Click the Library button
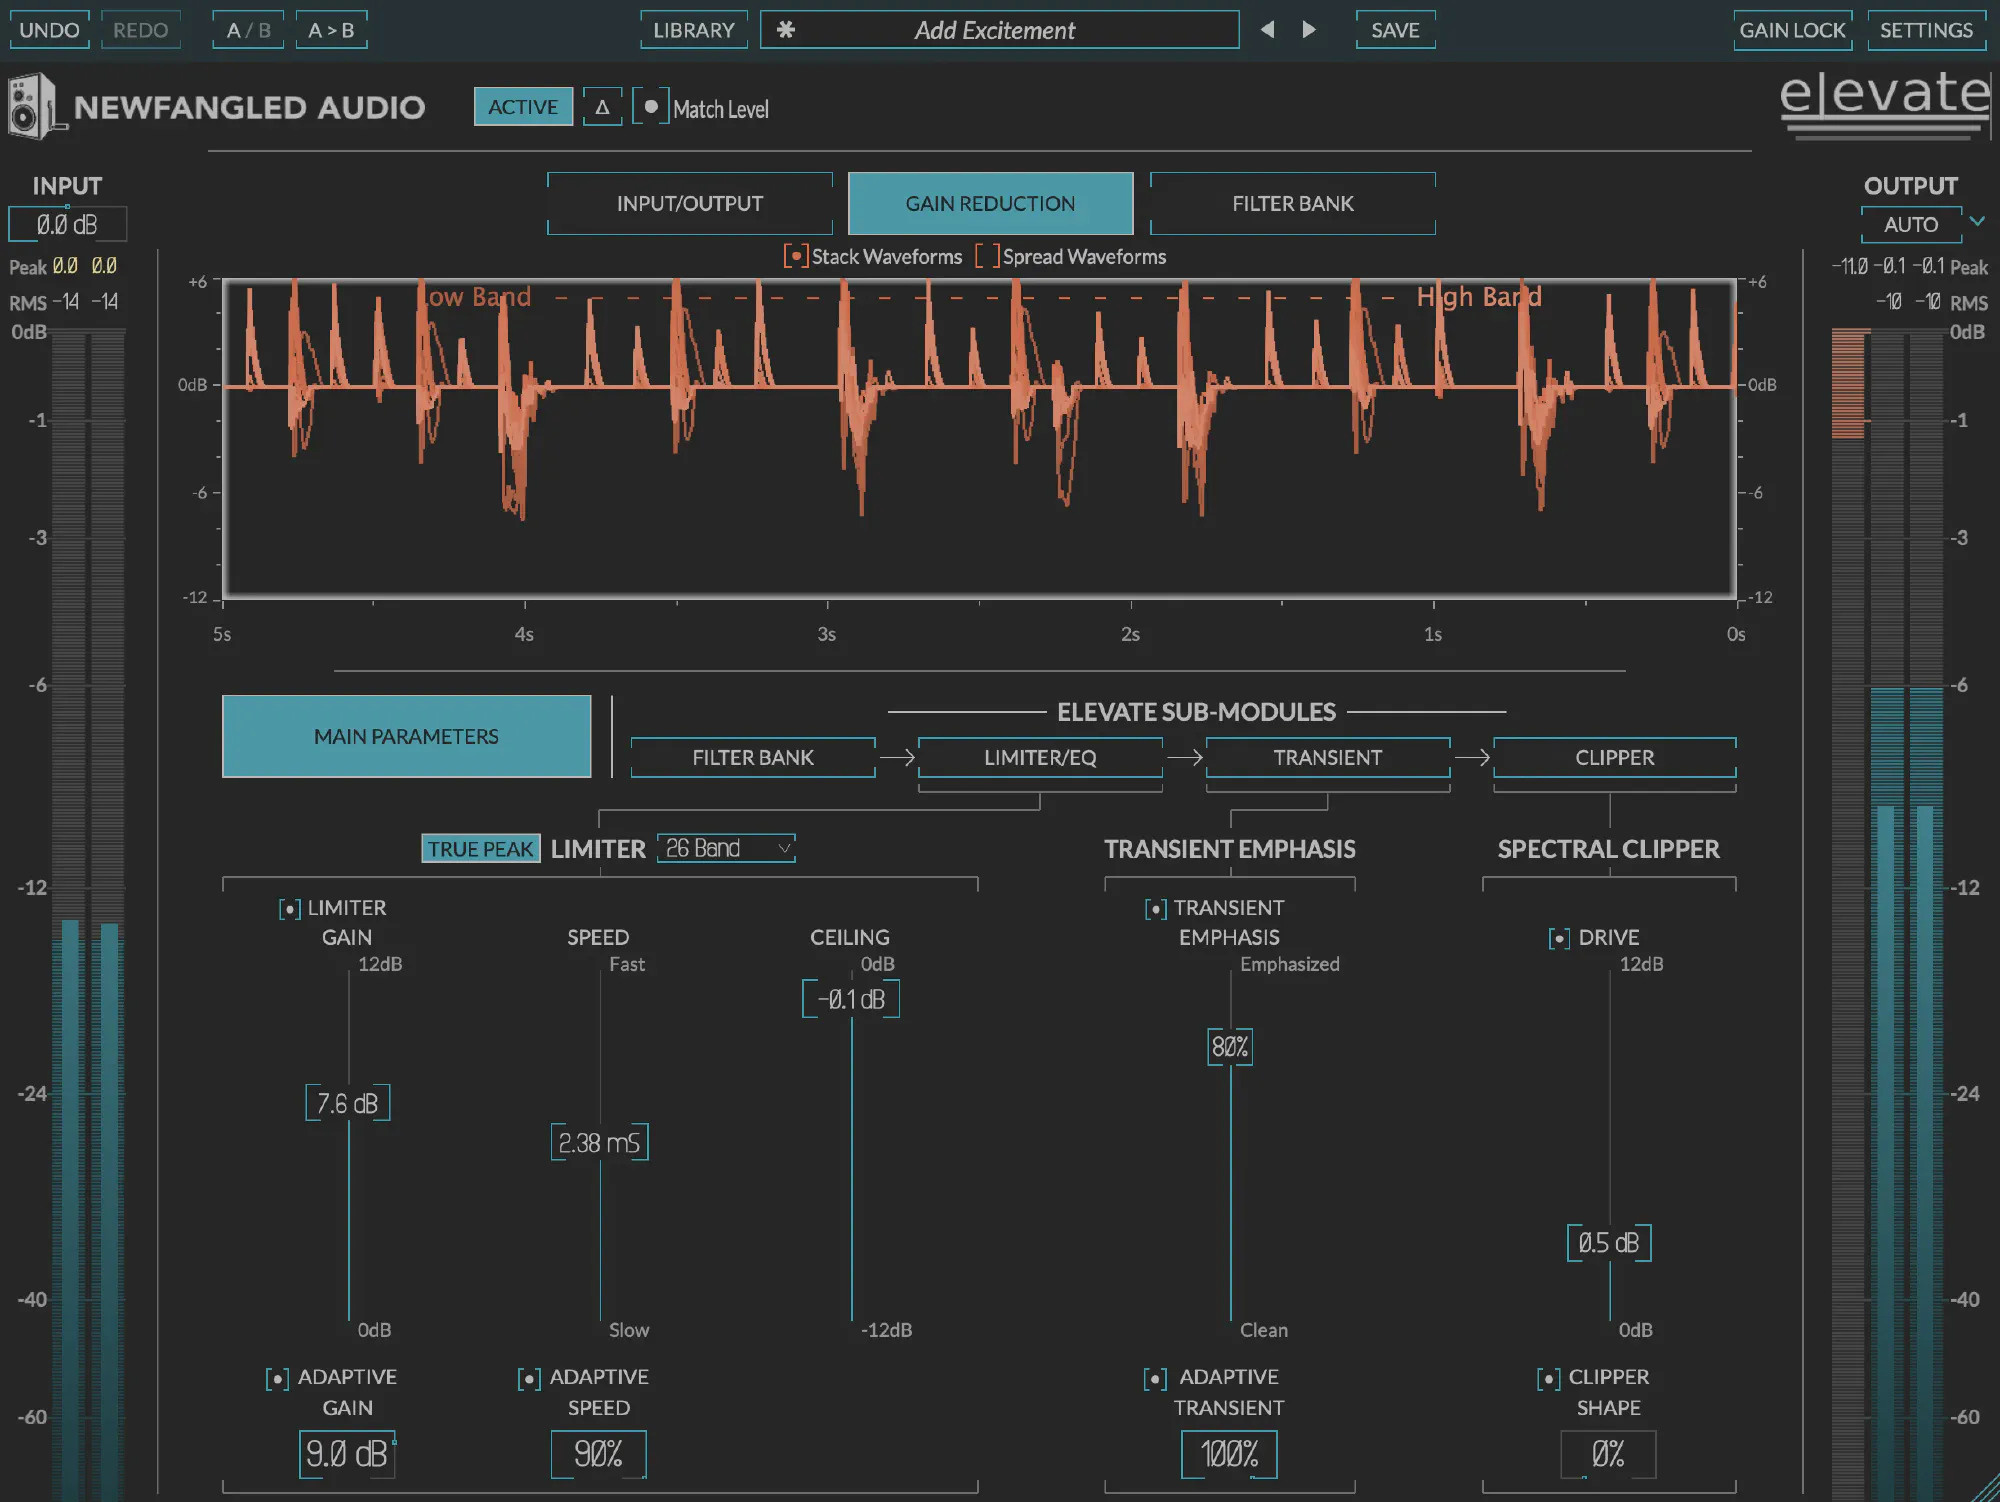Viewport: 2000px width, 1502px height. [x=693, y=30]
